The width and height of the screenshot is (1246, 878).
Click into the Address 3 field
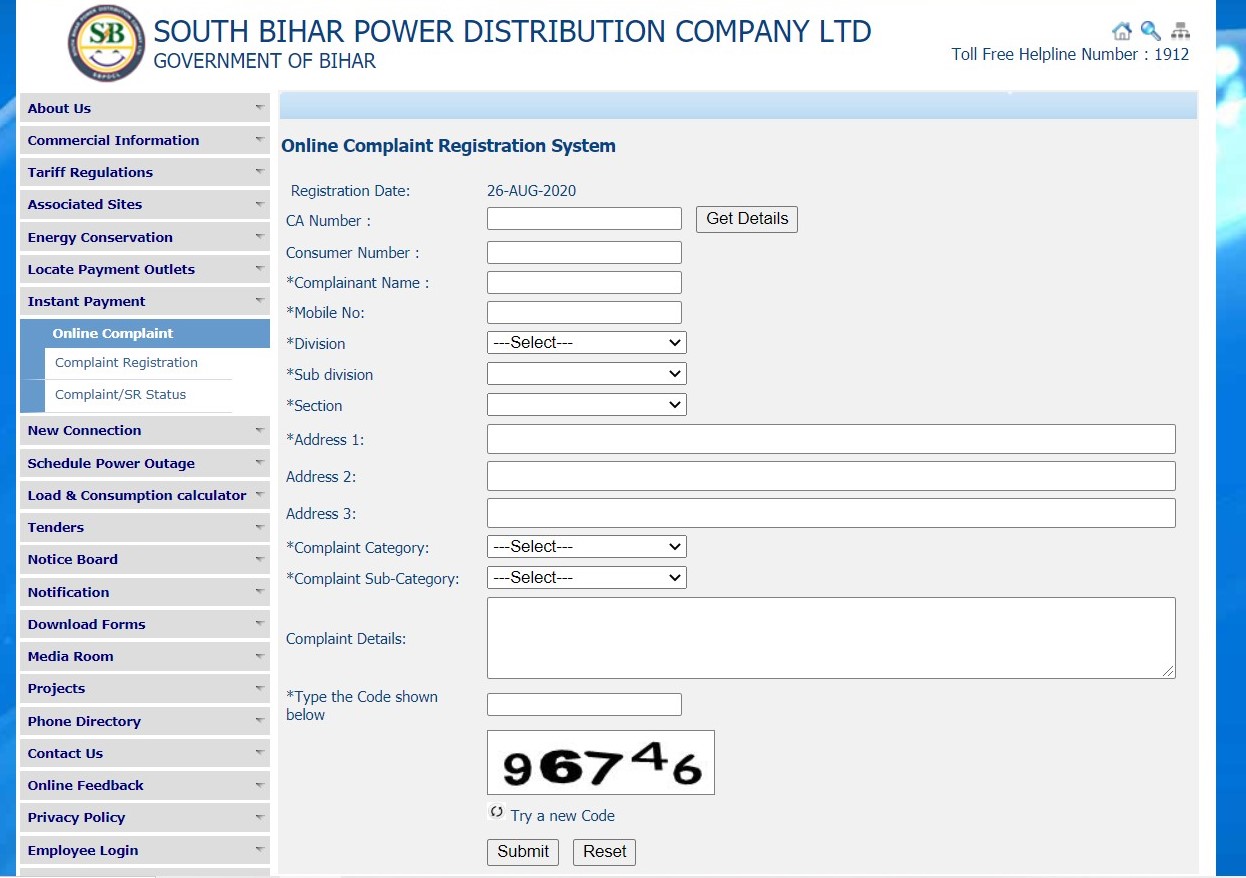[x=831, y=513]
